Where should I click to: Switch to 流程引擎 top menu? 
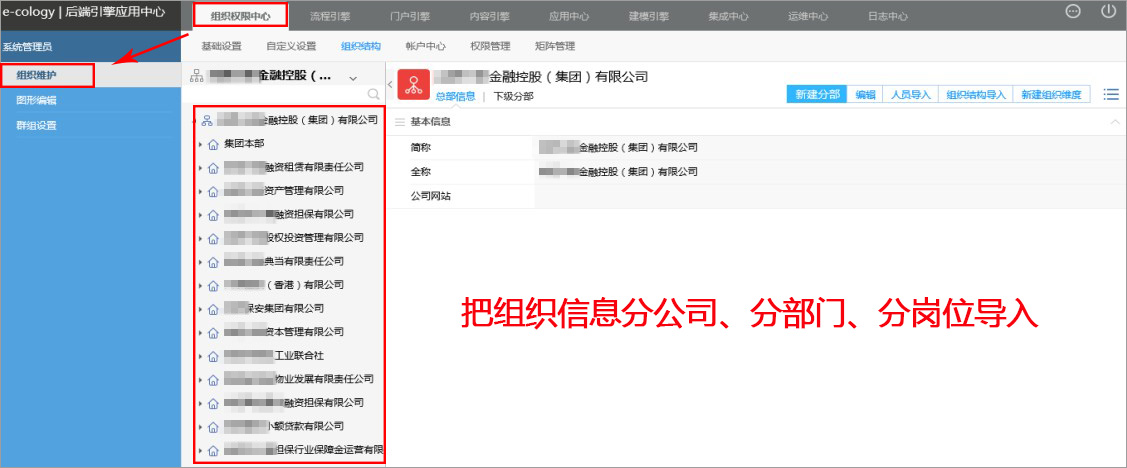331,16
